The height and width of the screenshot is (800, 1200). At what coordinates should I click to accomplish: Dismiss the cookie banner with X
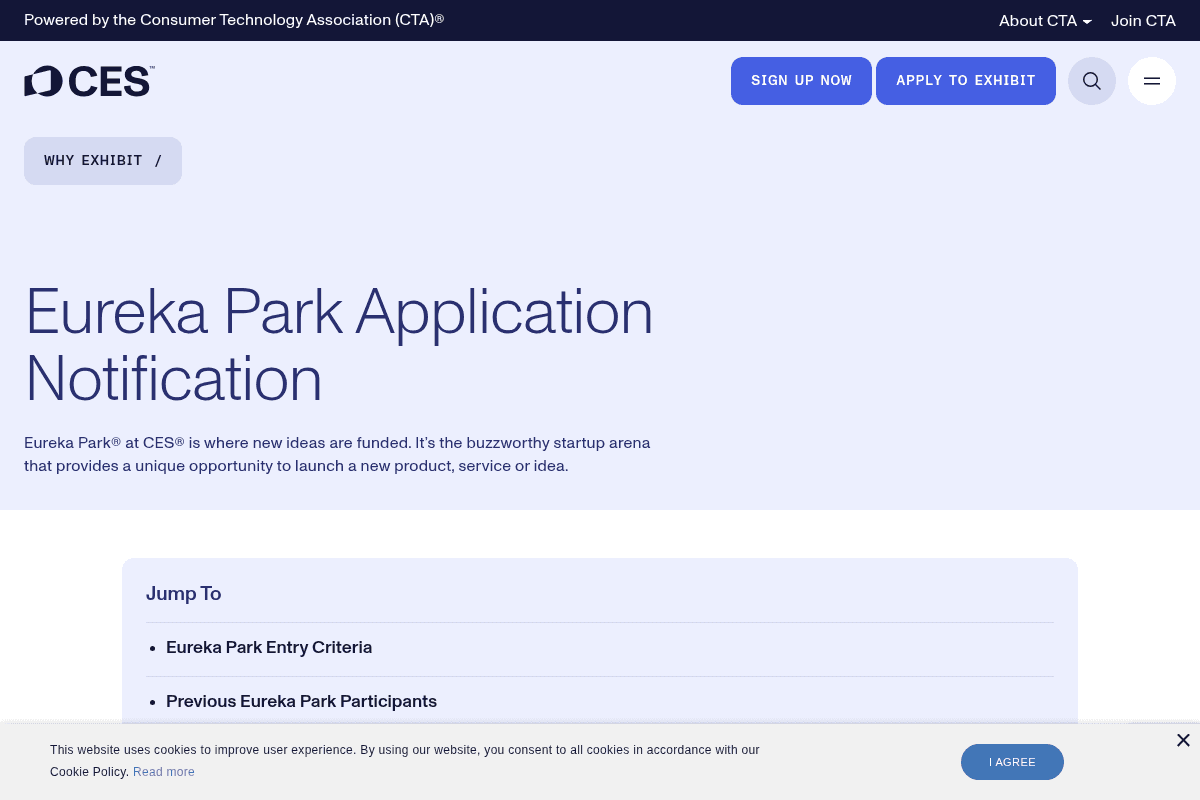coord(1183,740)
